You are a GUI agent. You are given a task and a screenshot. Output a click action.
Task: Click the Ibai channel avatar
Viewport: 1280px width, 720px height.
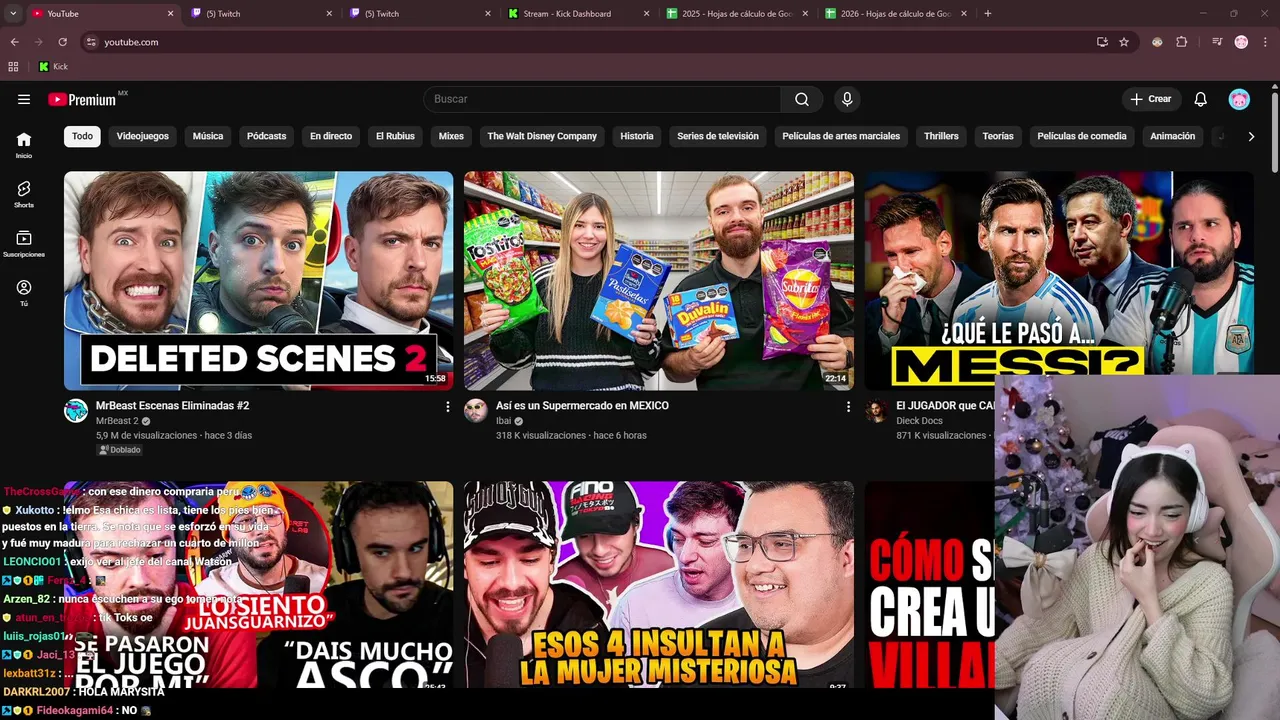click(x=476, y=411)
